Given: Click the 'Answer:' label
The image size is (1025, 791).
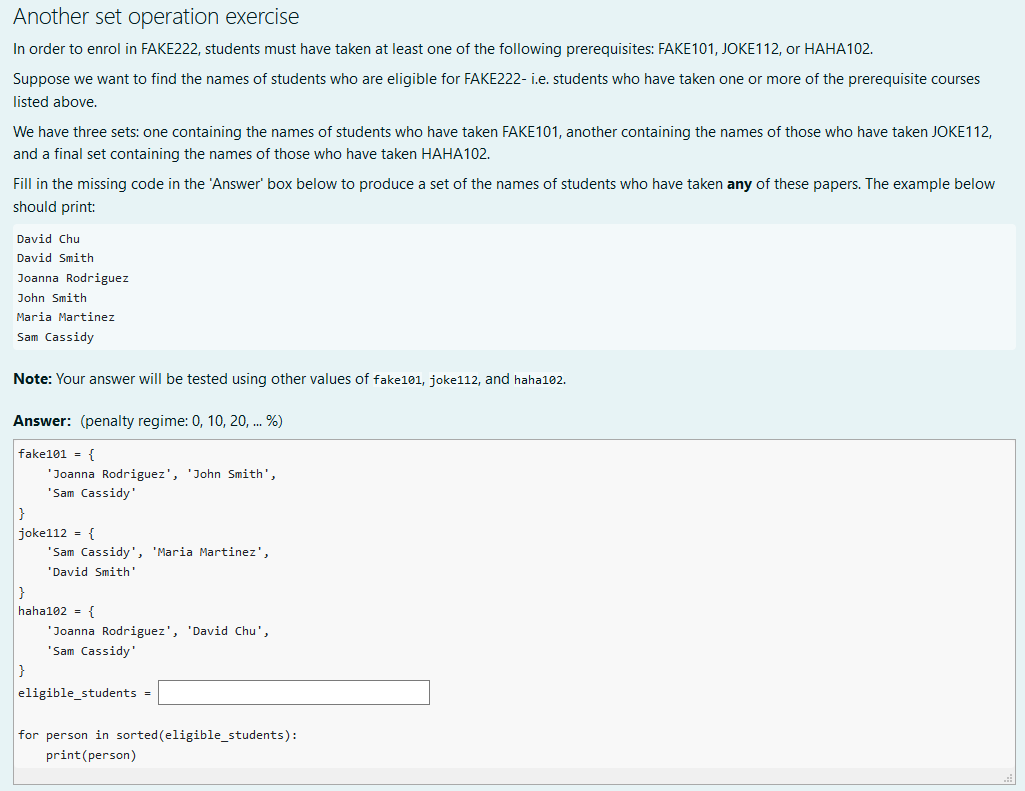Looking at the screenshot, I should (42, 421).
